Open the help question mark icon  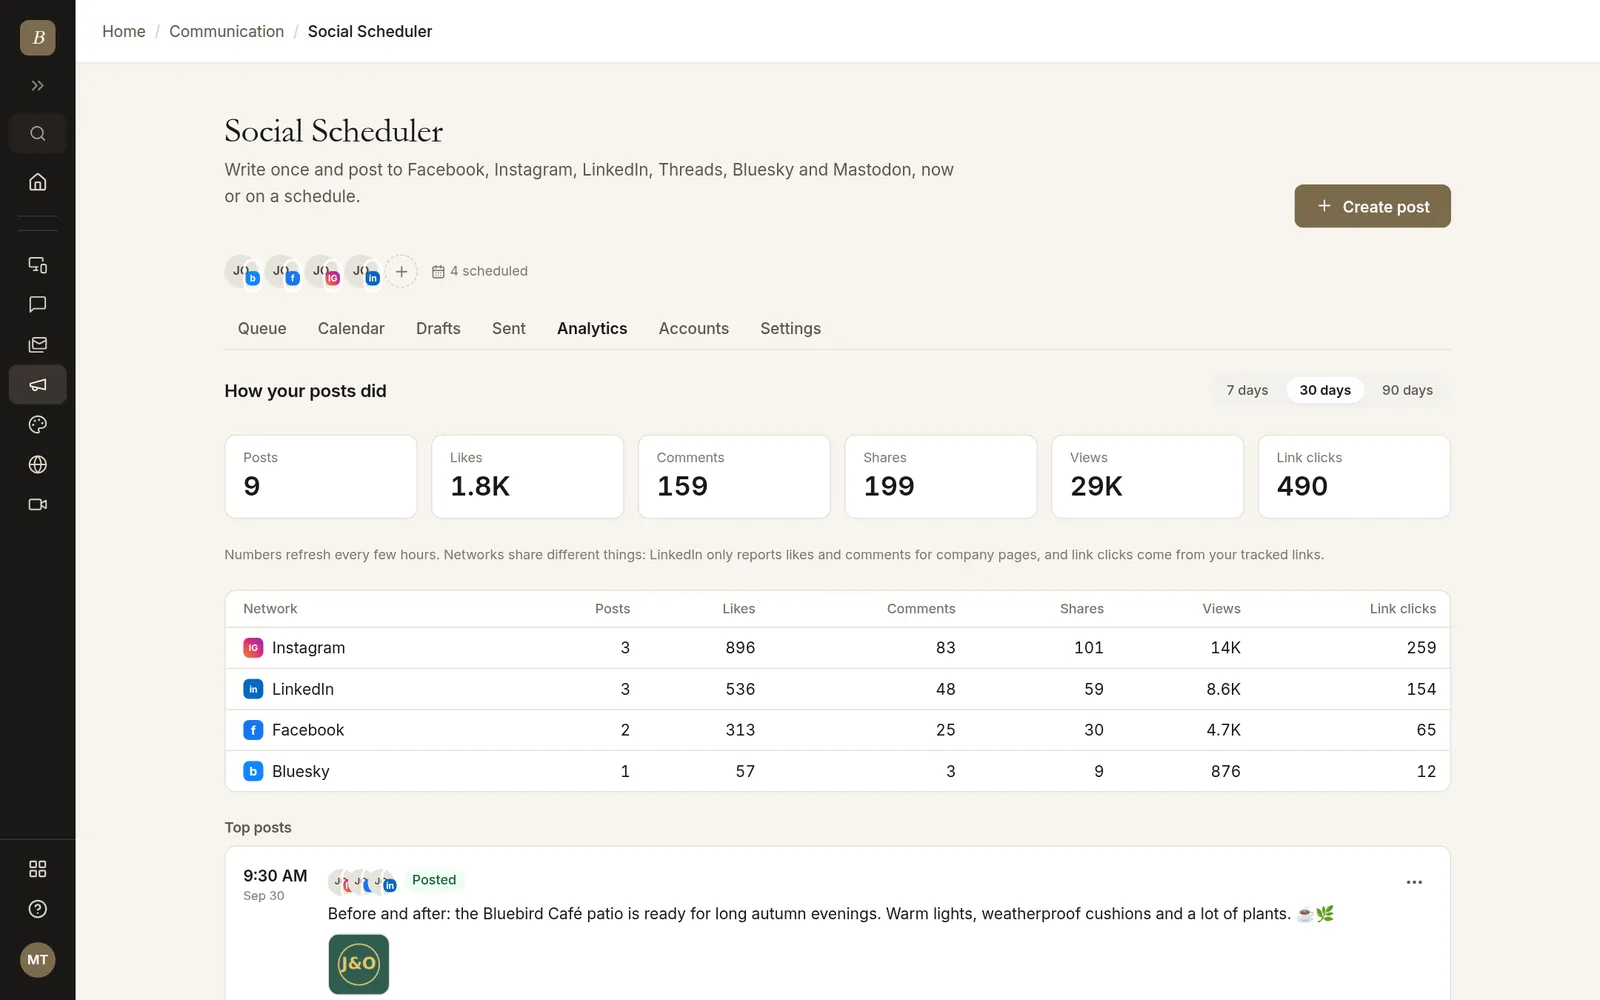click(38, 909)
